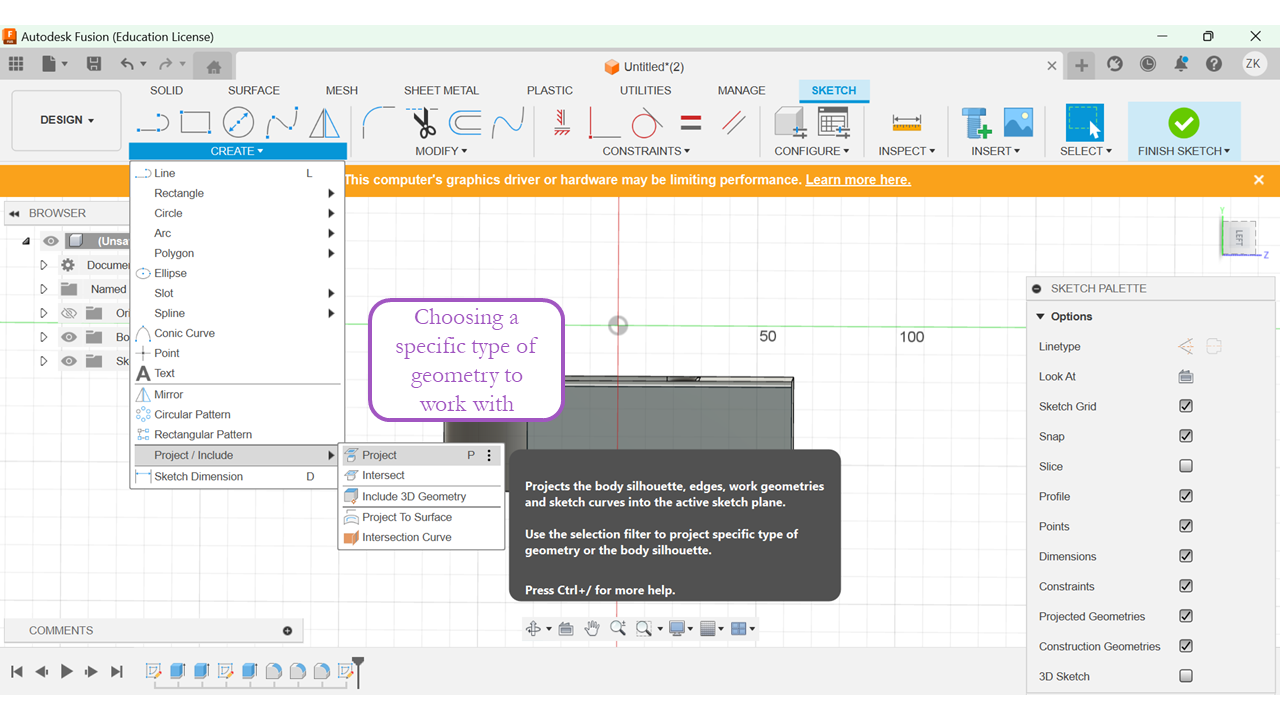Select the Rectangle tool icon in toolbar

195,123
